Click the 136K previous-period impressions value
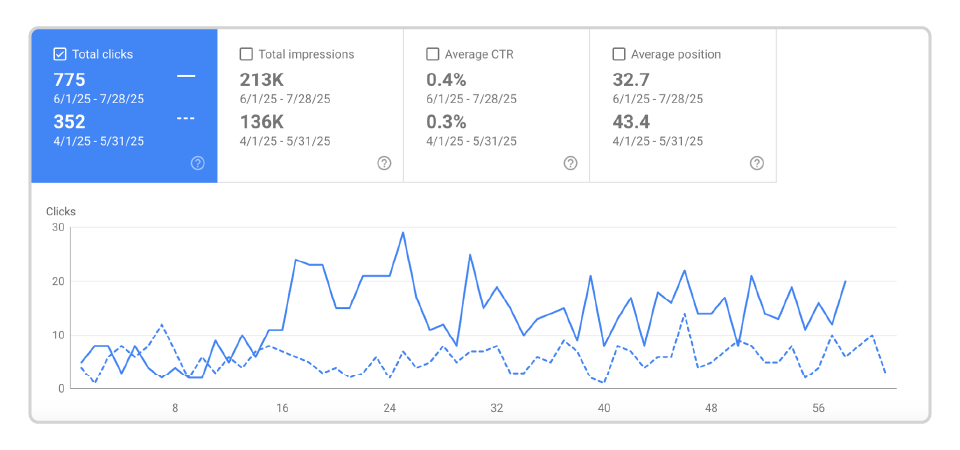The width and height of the screenshot is (960, 450). [x=262, y=122]
